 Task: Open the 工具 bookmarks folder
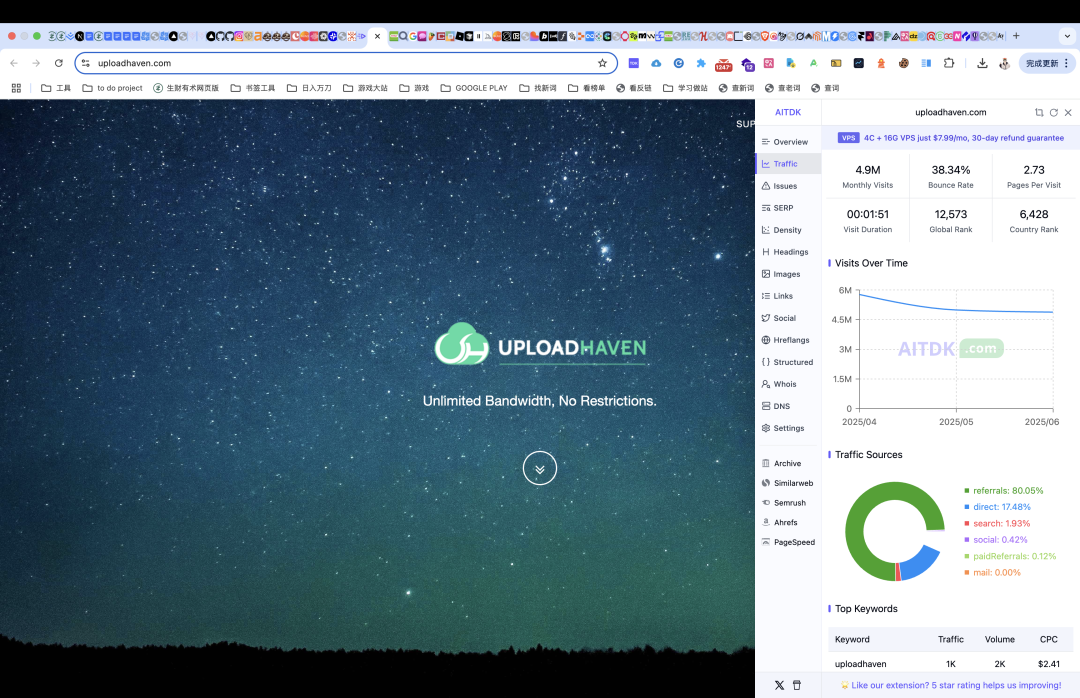coord(56,88)
